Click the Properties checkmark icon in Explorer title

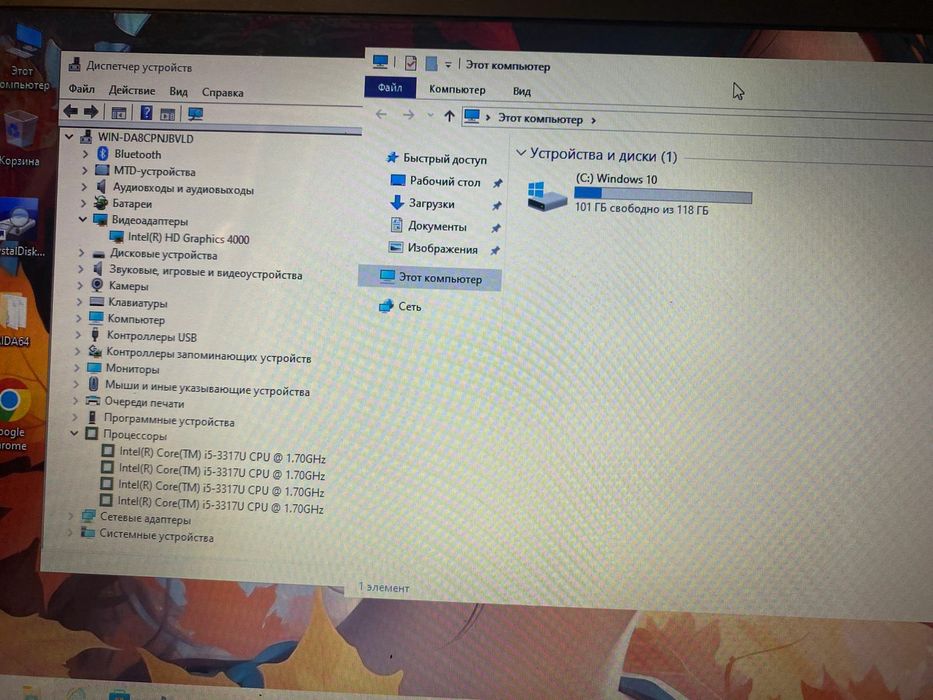tap(410, 62)
